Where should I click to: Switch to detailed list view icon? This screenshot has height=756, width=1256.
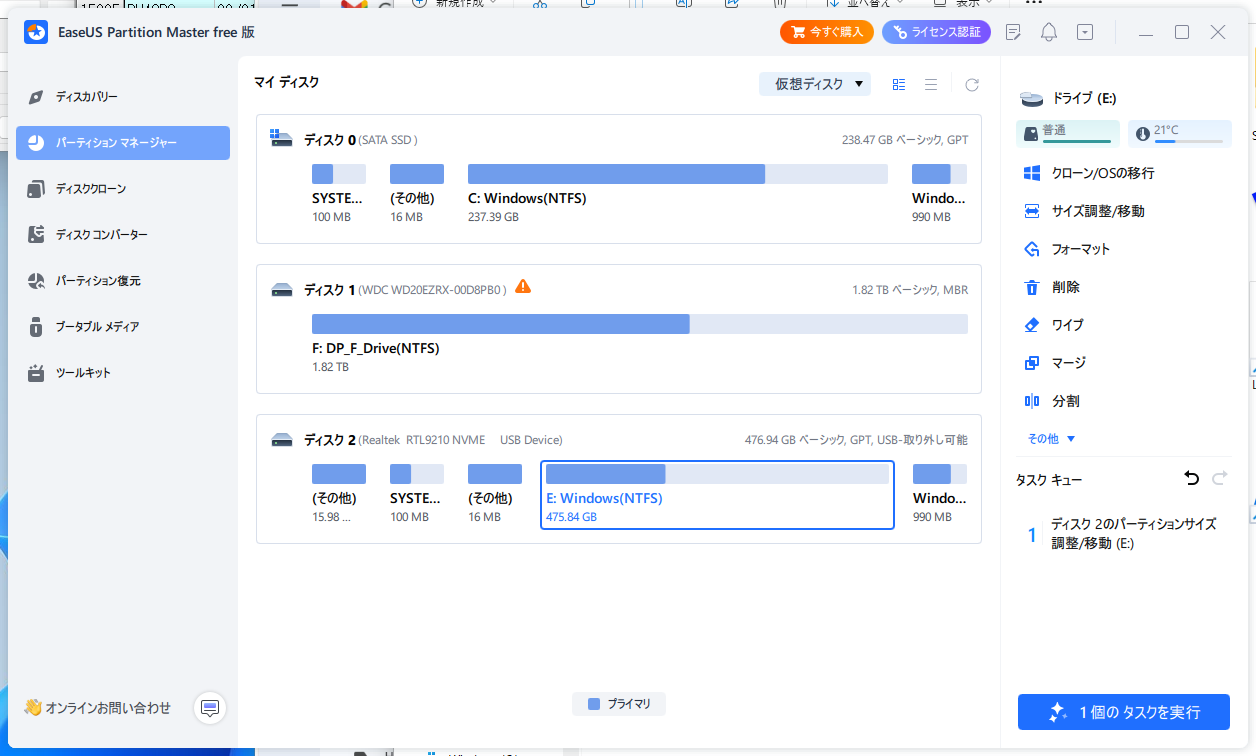[x=899, y=85]
